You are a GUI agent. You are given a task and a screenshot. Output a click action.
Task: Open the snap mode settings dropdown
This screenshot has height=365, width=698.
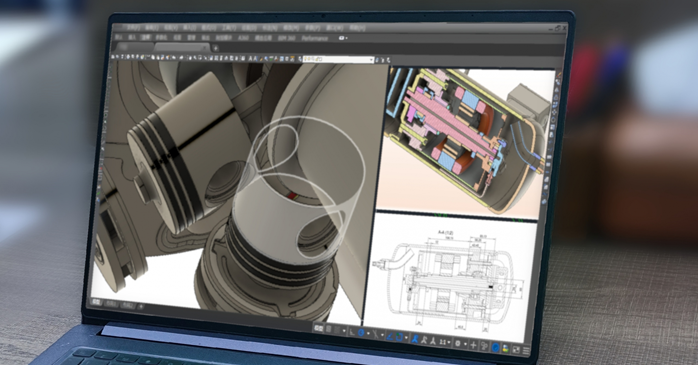point(344,331)
